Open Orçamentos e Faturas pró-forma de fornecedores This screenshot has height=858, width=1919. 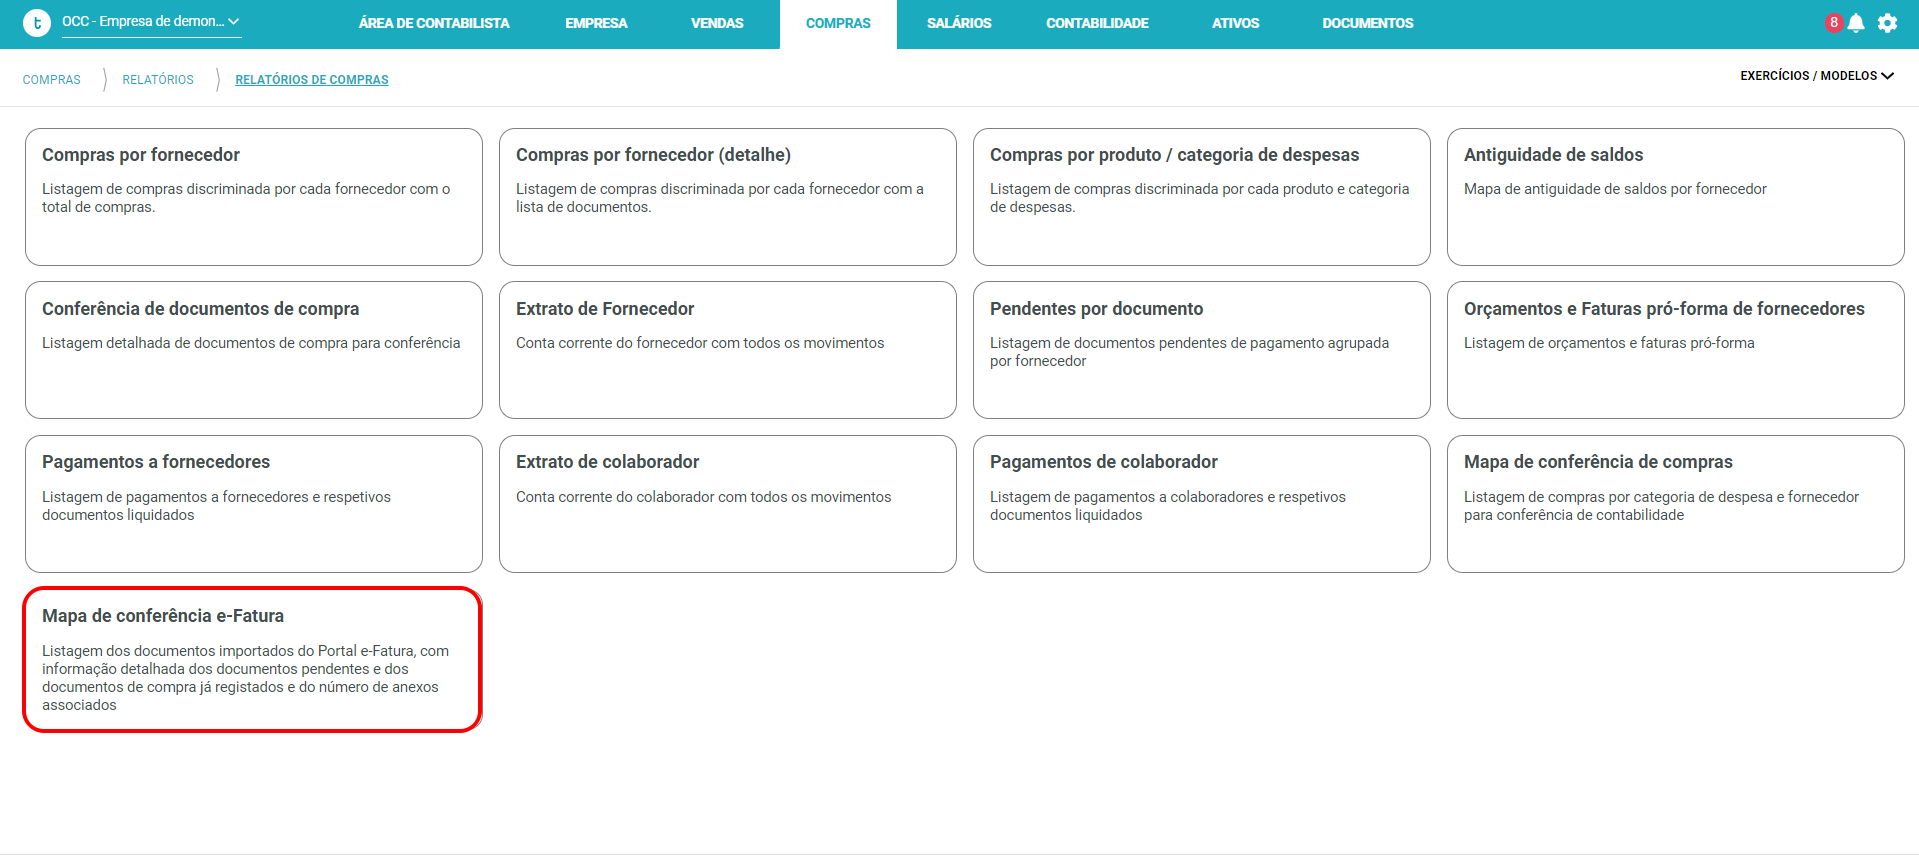[1676, 350]
